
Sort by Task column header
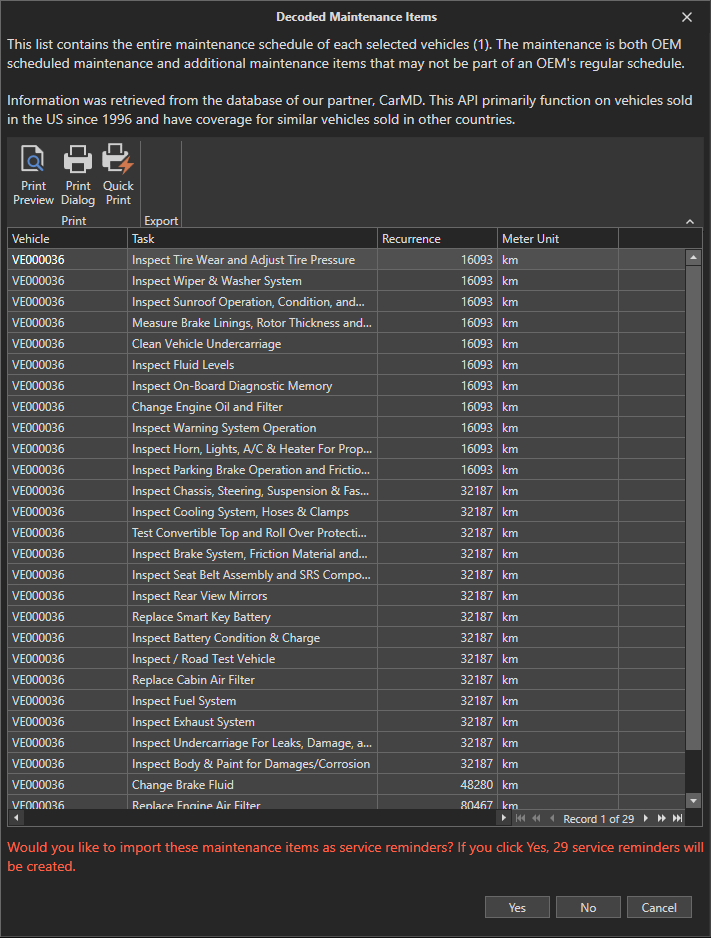click(252, 239)
